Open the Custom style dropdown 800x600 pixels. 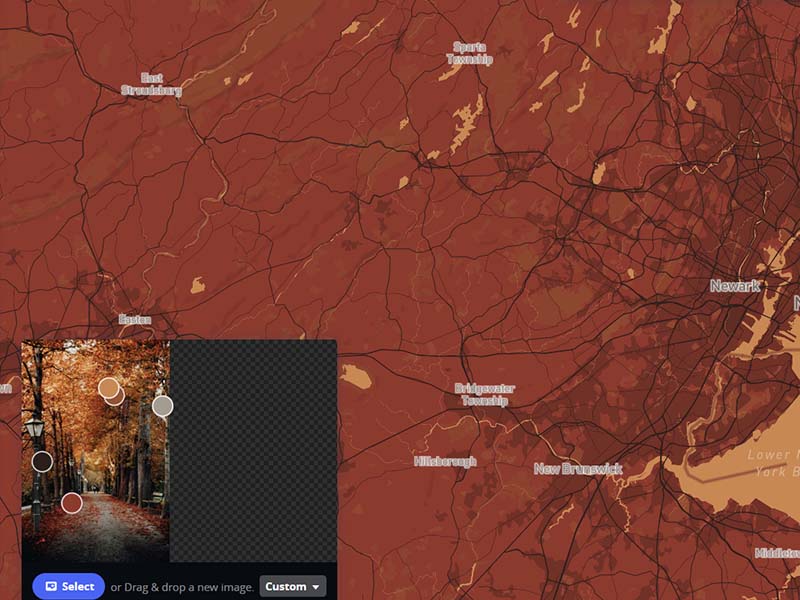[291, 587]
